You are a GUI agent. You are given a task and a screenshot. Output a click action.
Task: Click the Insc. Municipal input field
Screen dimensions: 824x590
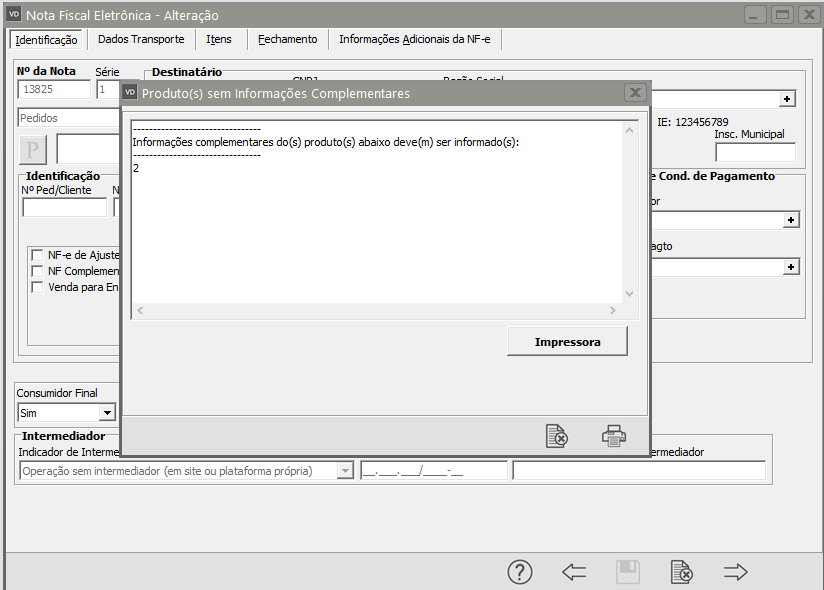(x=755, y=153)
